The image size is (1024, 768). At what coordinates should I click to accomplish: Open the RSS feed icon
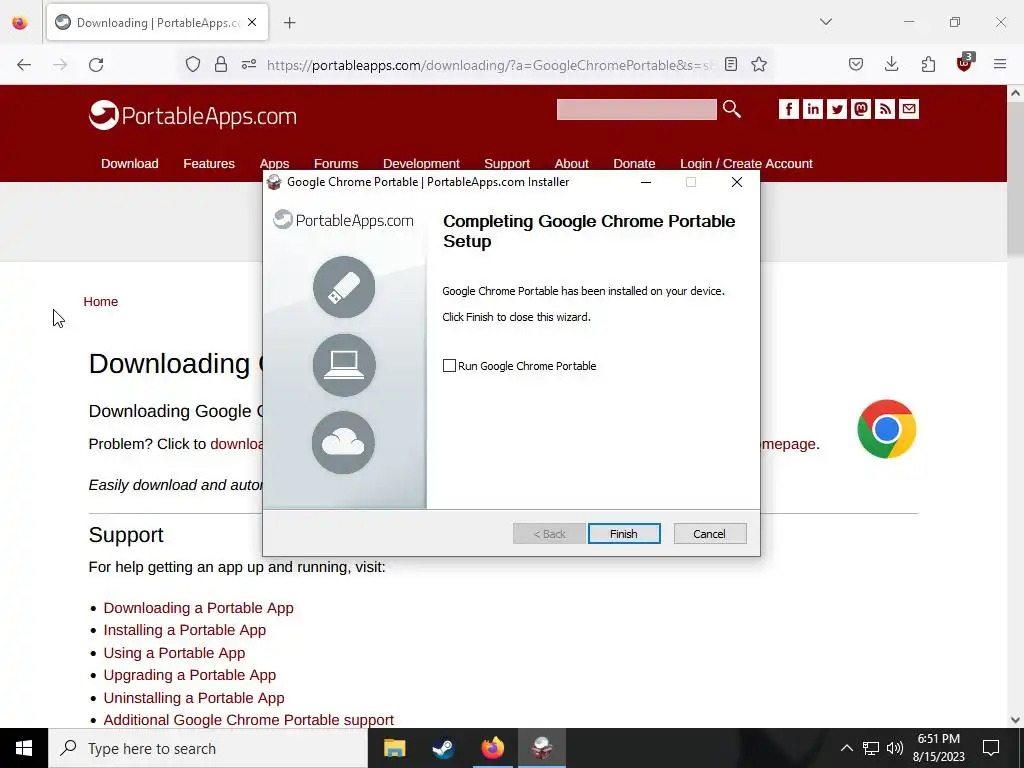point(885,109)
